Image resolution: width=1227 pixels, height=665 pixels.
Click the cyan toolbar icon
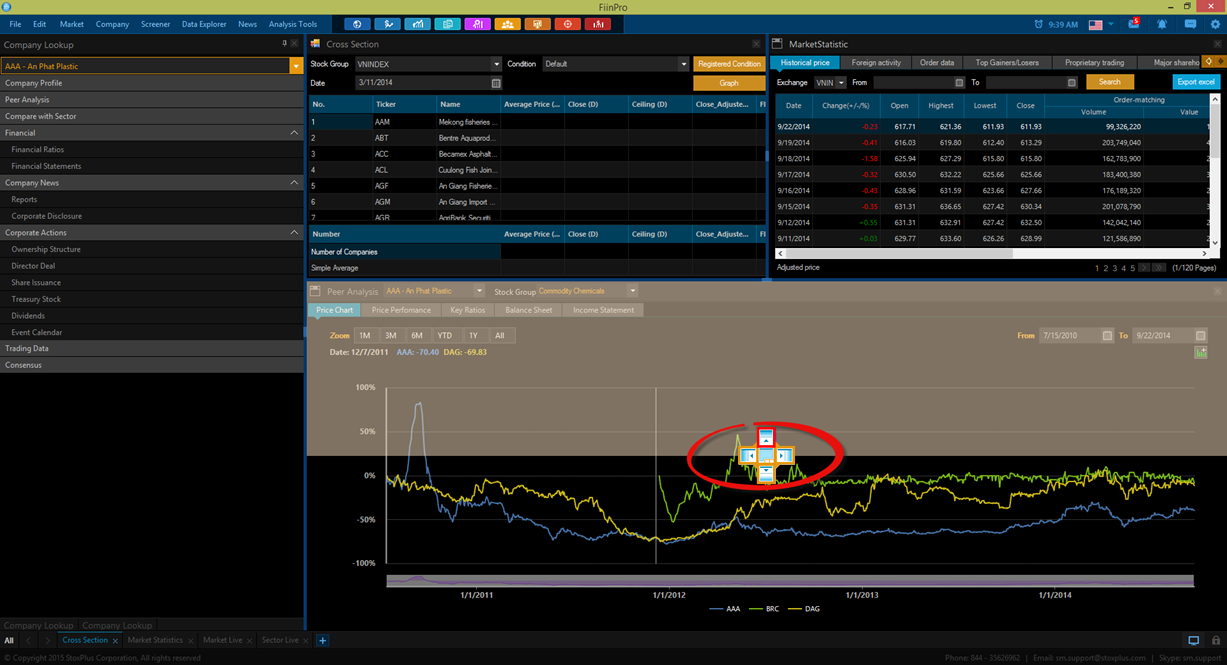[x=448, y=23]
